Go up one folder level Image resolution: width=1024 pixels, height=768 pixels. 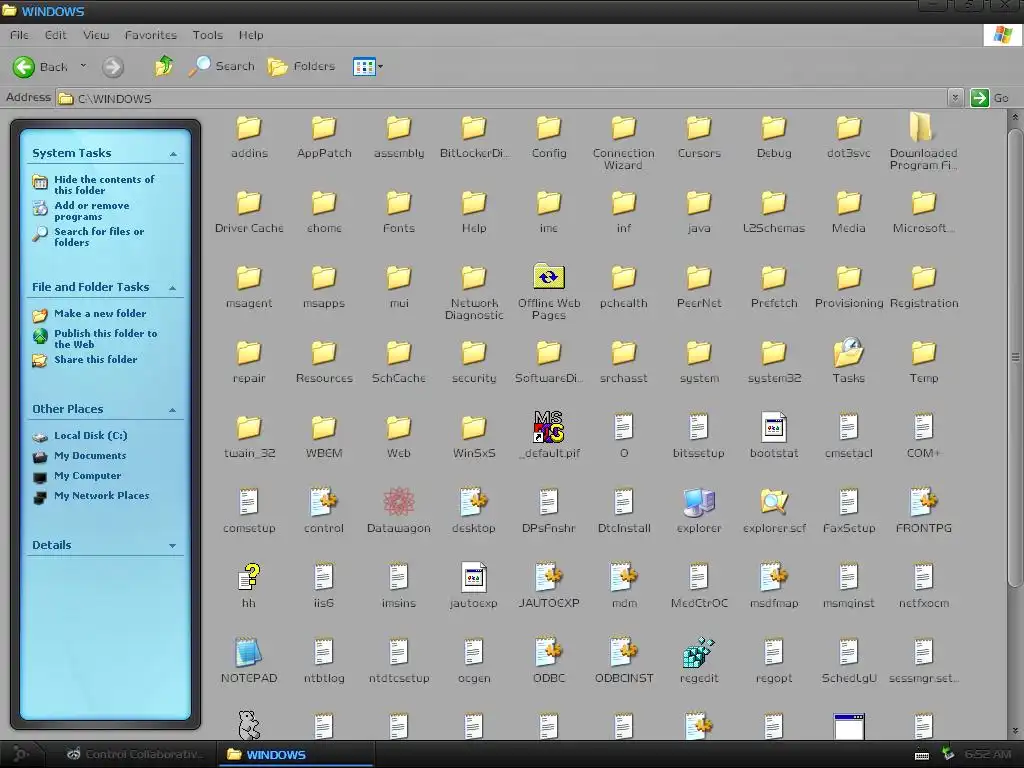click(164, 66)
